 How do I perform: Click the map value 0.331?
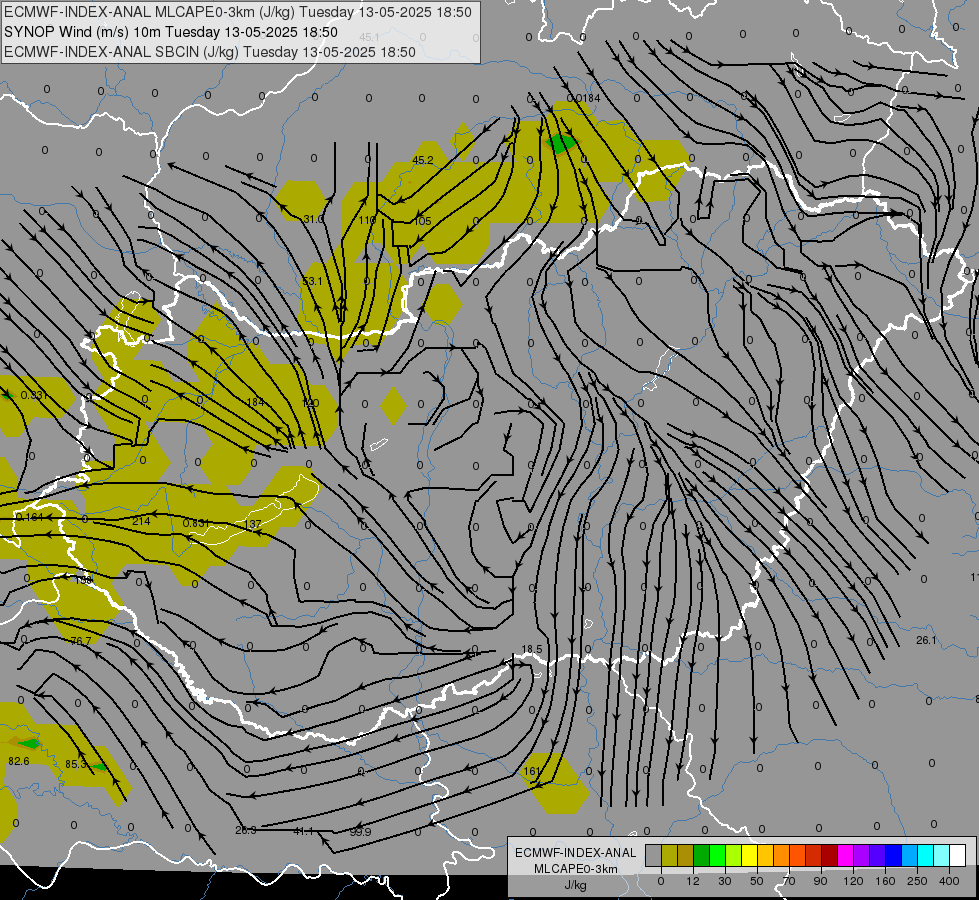click(x=34, y=395)
